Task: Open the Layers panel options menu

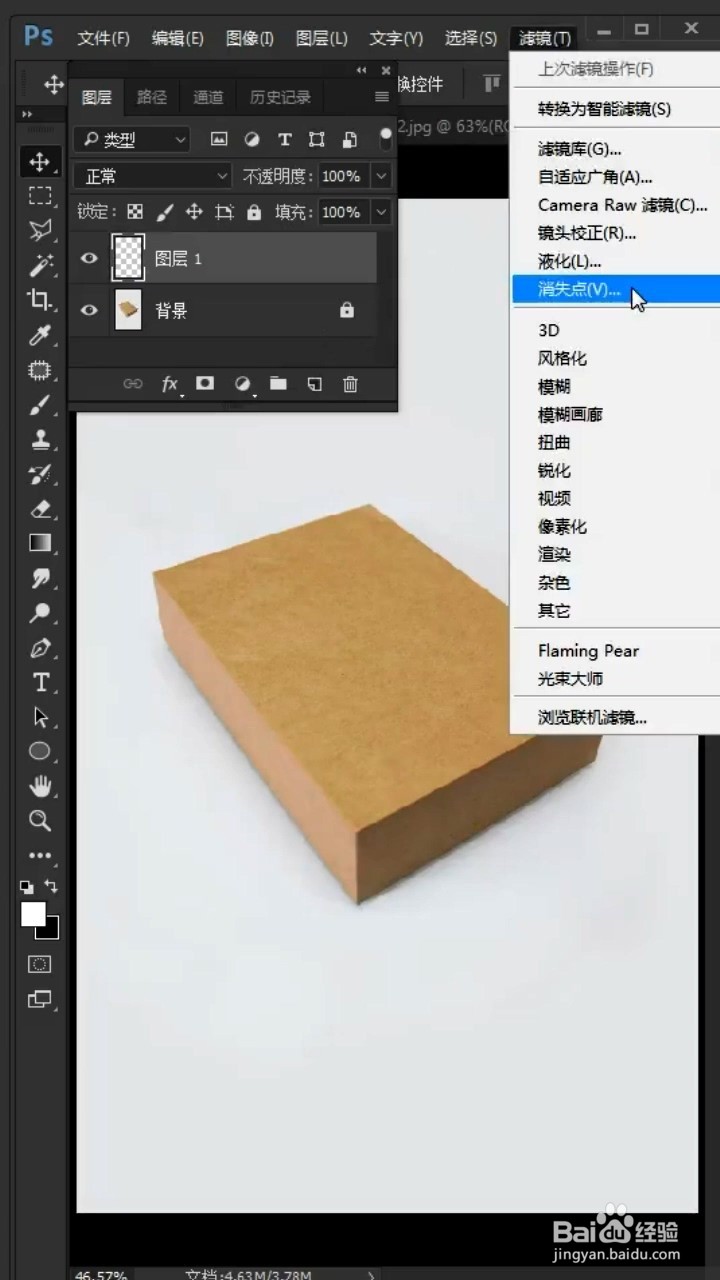Action: pos(381,97)
